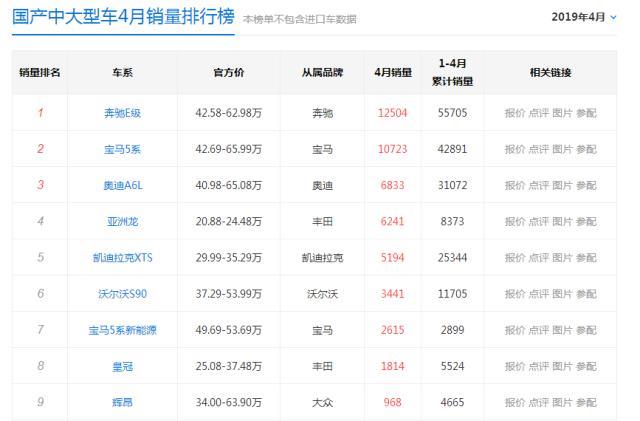Select the April sales value 12504
The height and width of the screenshot is (421, 640).
pos(393,113)
